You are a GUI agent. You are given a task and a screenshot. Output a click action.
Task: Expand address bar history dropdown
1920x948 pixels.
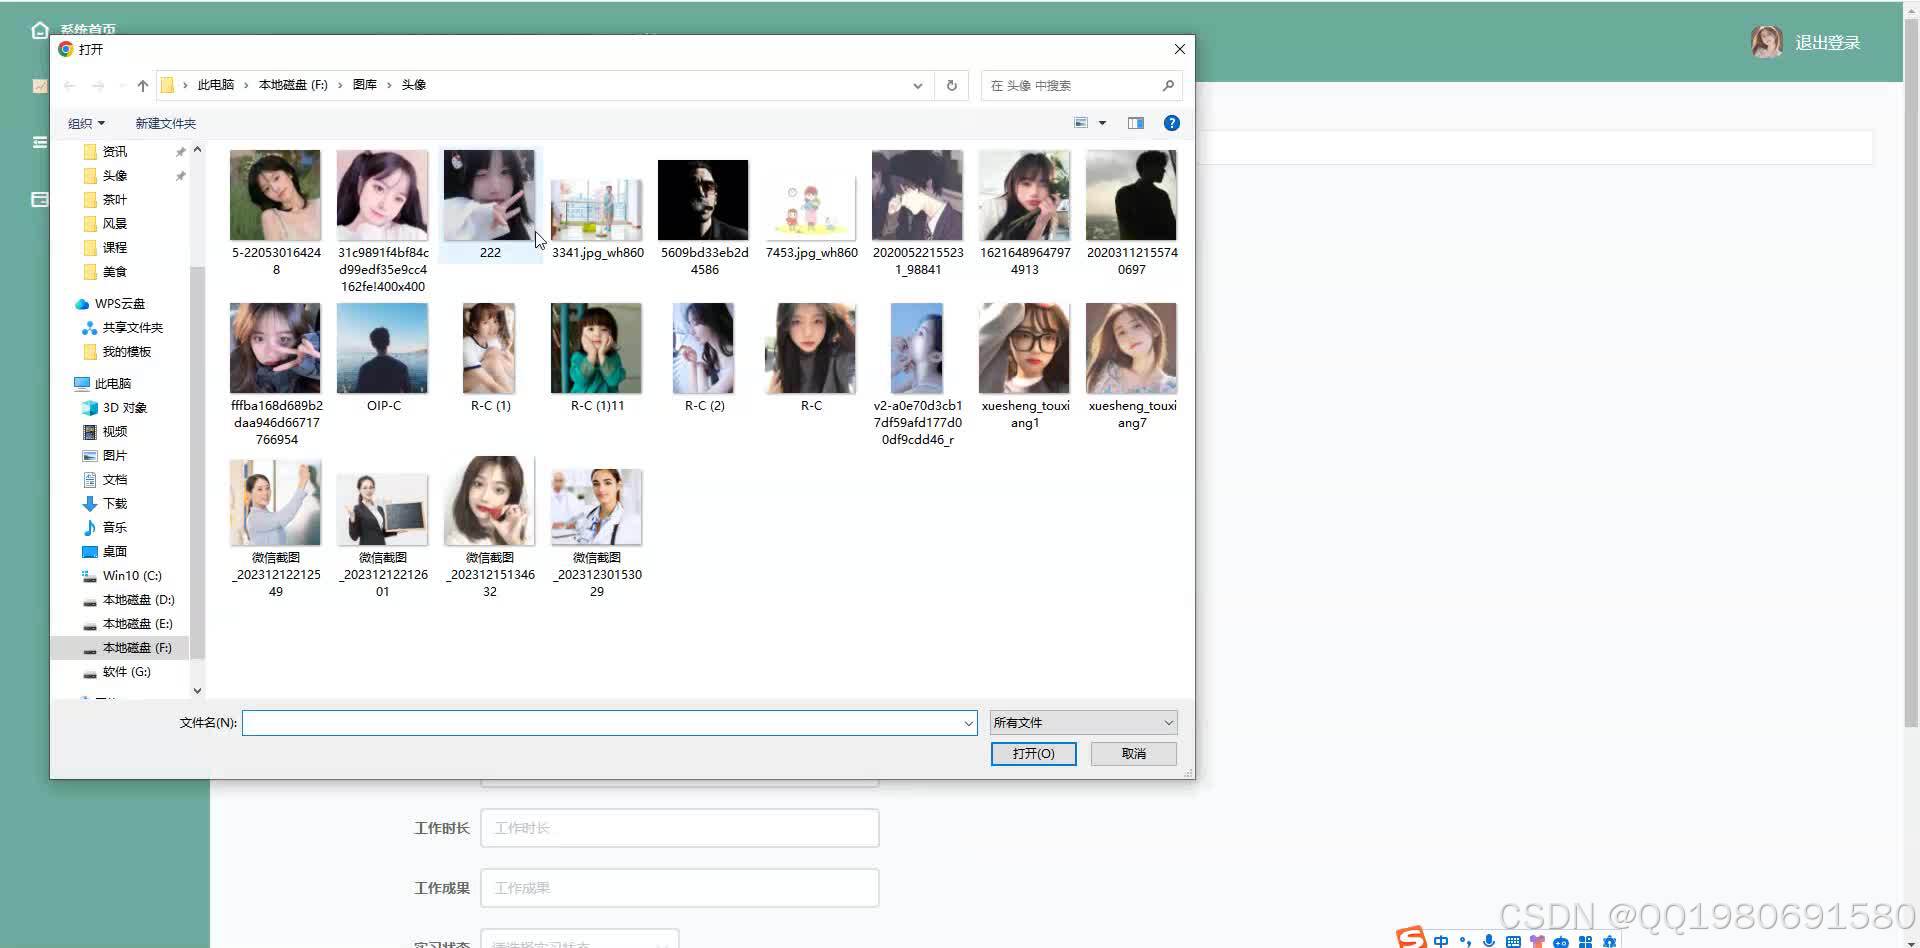[x=917, y=86]
